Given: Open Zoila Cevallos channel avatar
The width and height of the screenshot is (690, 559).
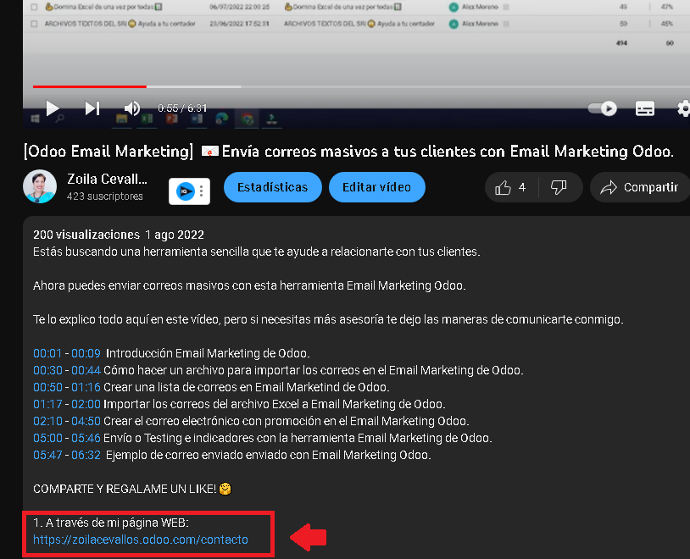Looking at the screenshot, I should (x=40, y=187).
